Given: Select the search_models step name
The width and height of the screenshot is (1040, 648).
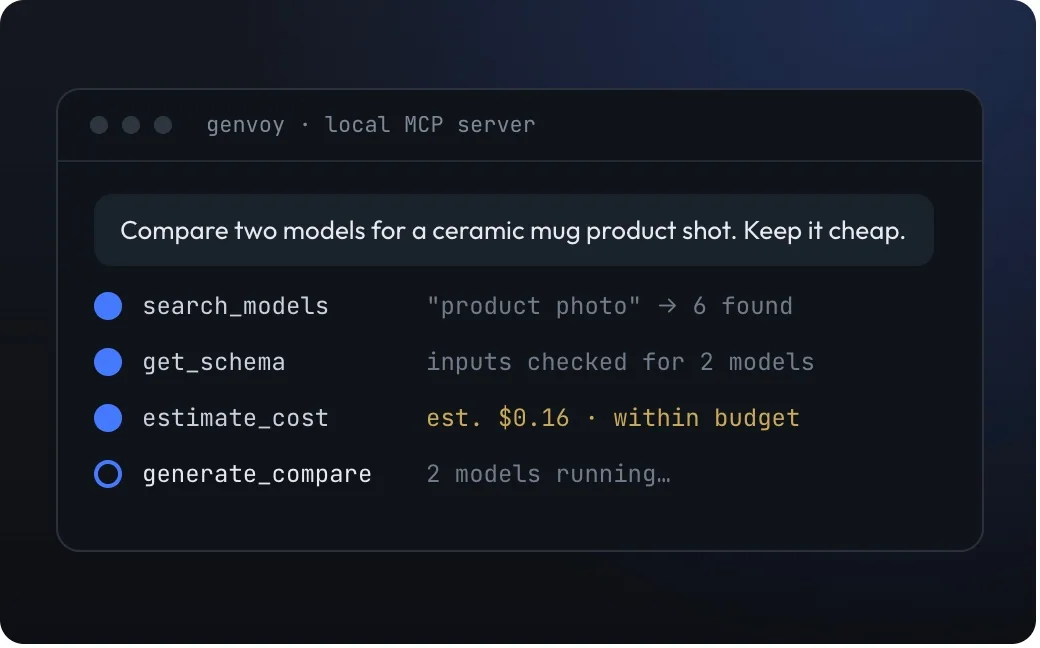Looking at the screenshot, I should click(235, 306).
